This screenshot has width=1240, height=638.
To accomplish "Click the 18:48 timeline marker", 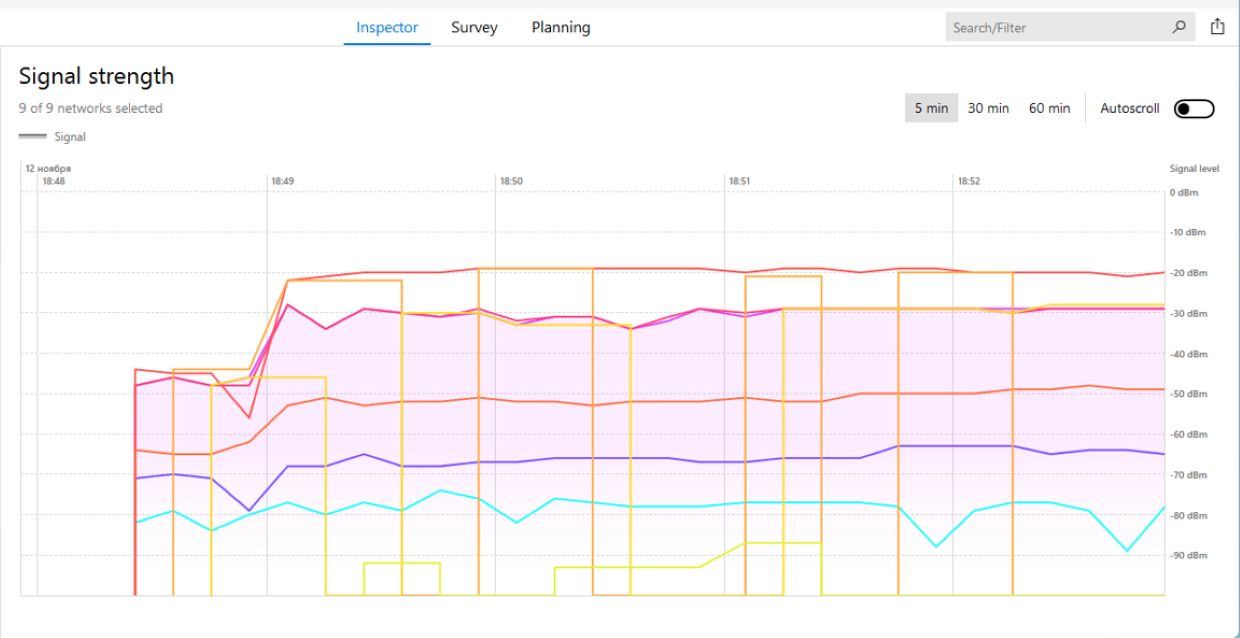I will tap(53, 182).
